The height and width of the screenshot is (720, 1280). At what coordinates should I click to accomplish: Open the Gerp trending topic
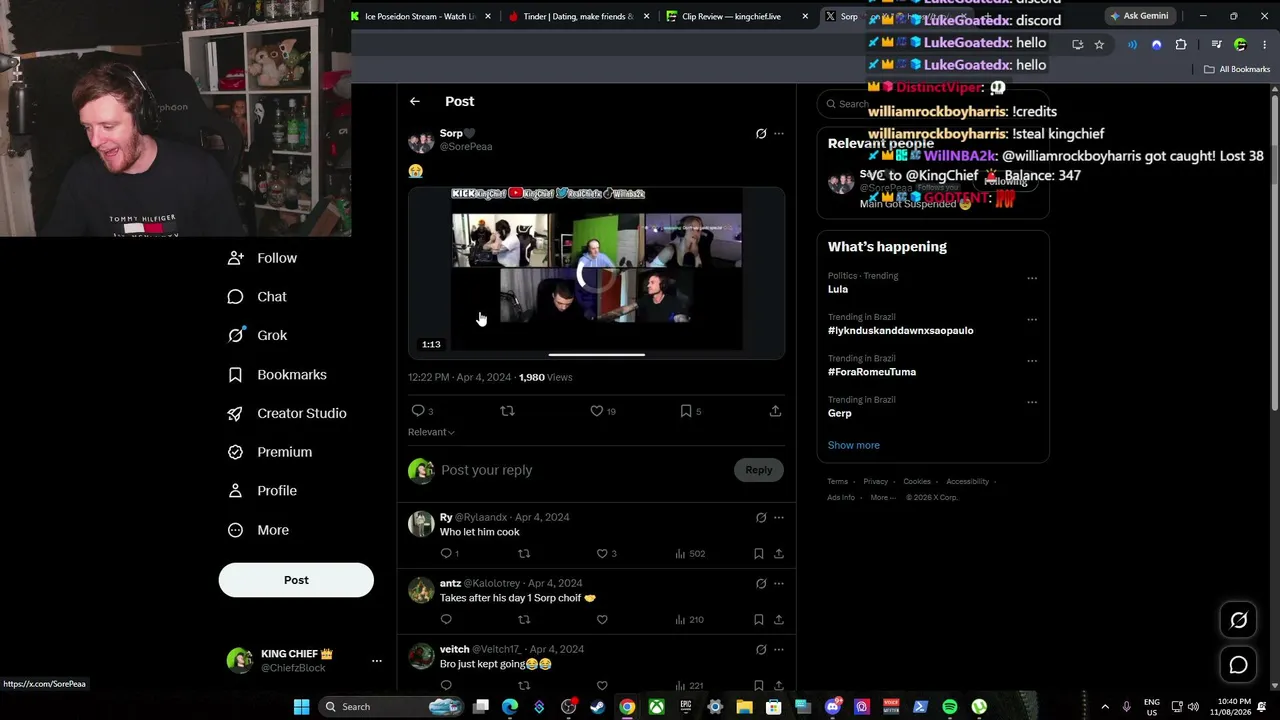[839, 413]
